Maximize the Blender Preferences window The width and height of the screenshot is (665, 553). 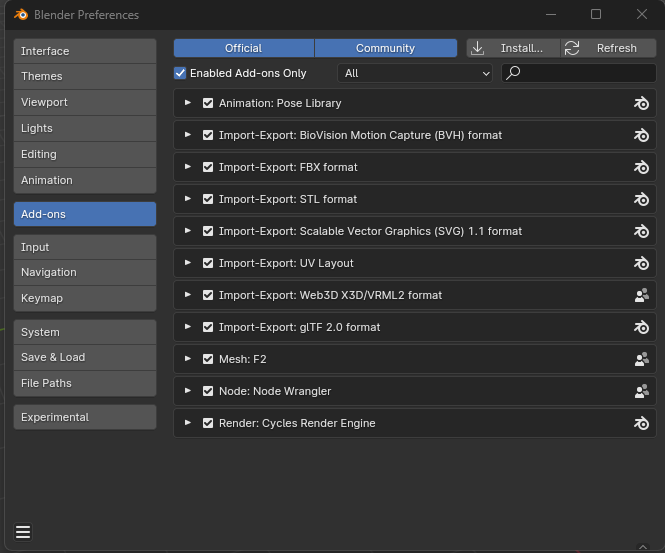click(x=596, y=14)
